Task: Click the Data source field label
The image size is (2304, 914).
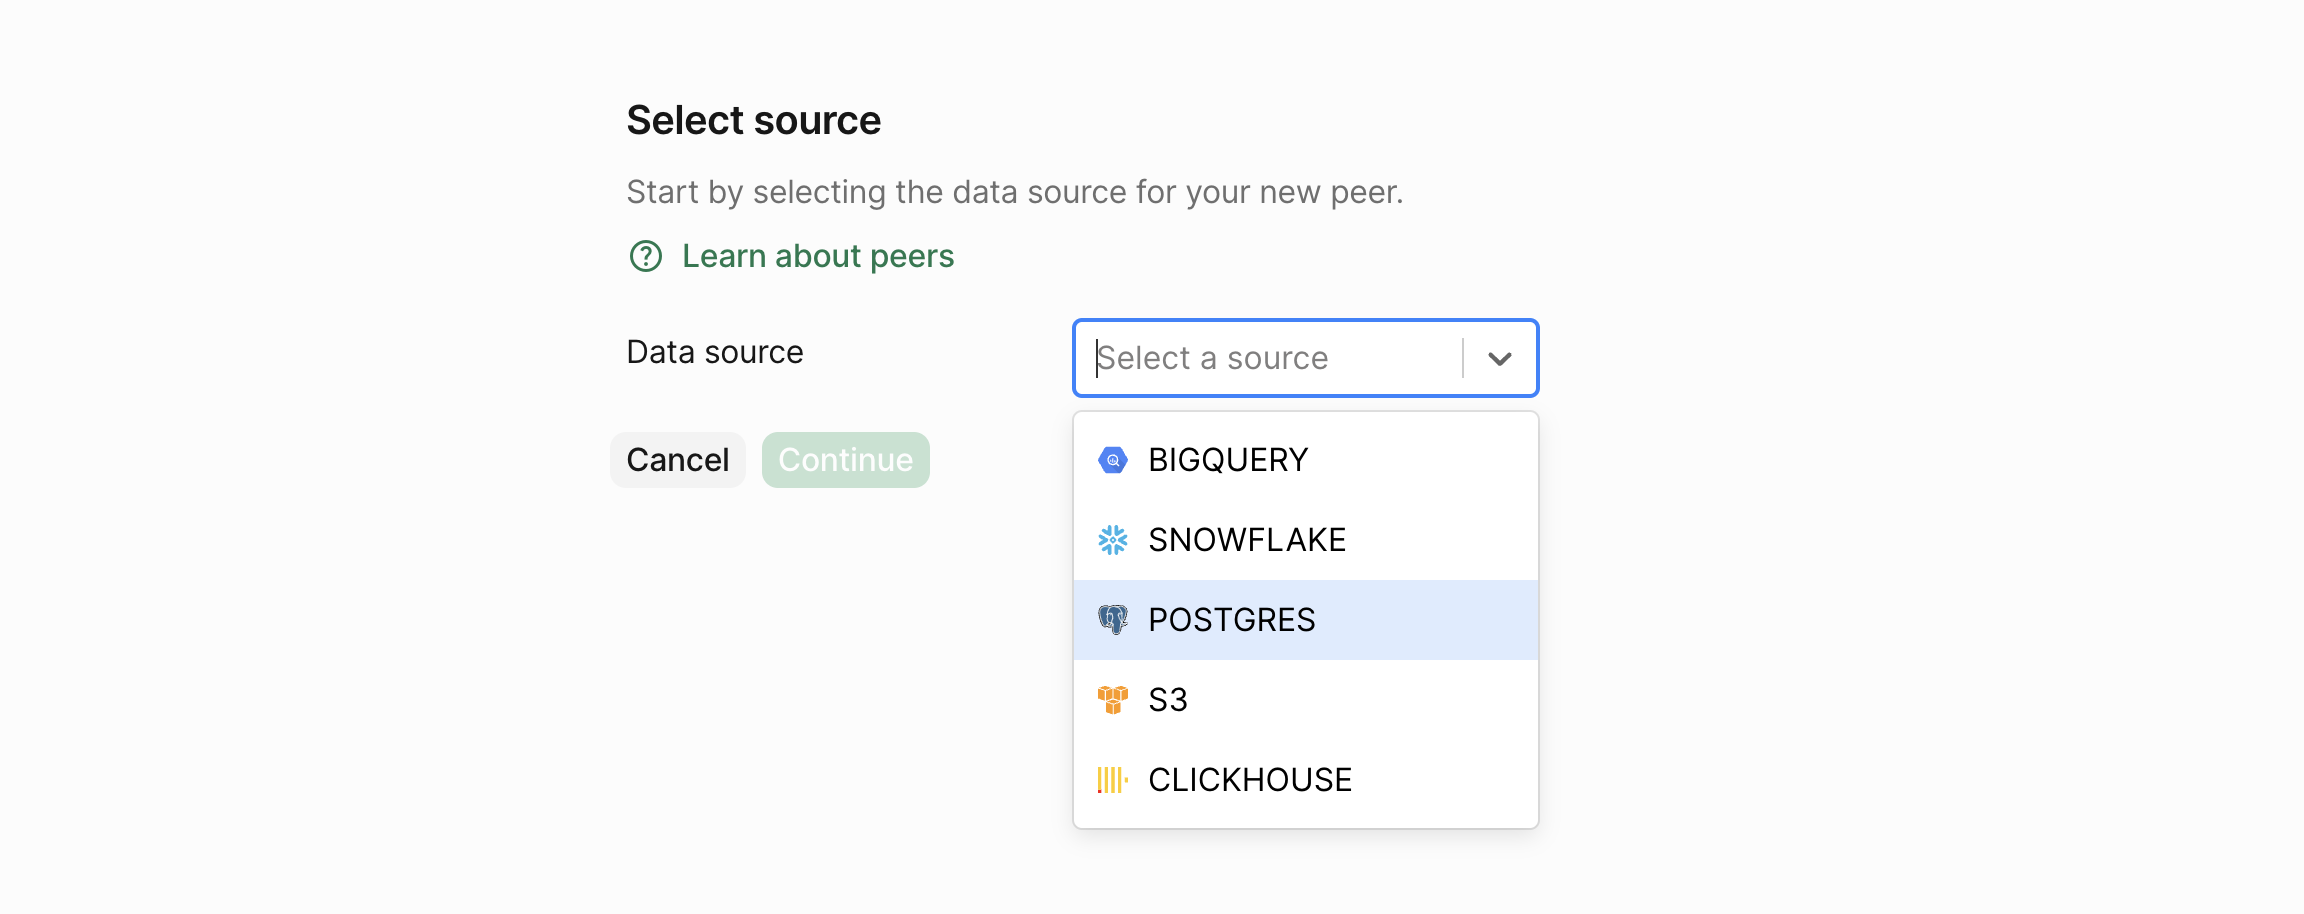Action: [715, 352]
